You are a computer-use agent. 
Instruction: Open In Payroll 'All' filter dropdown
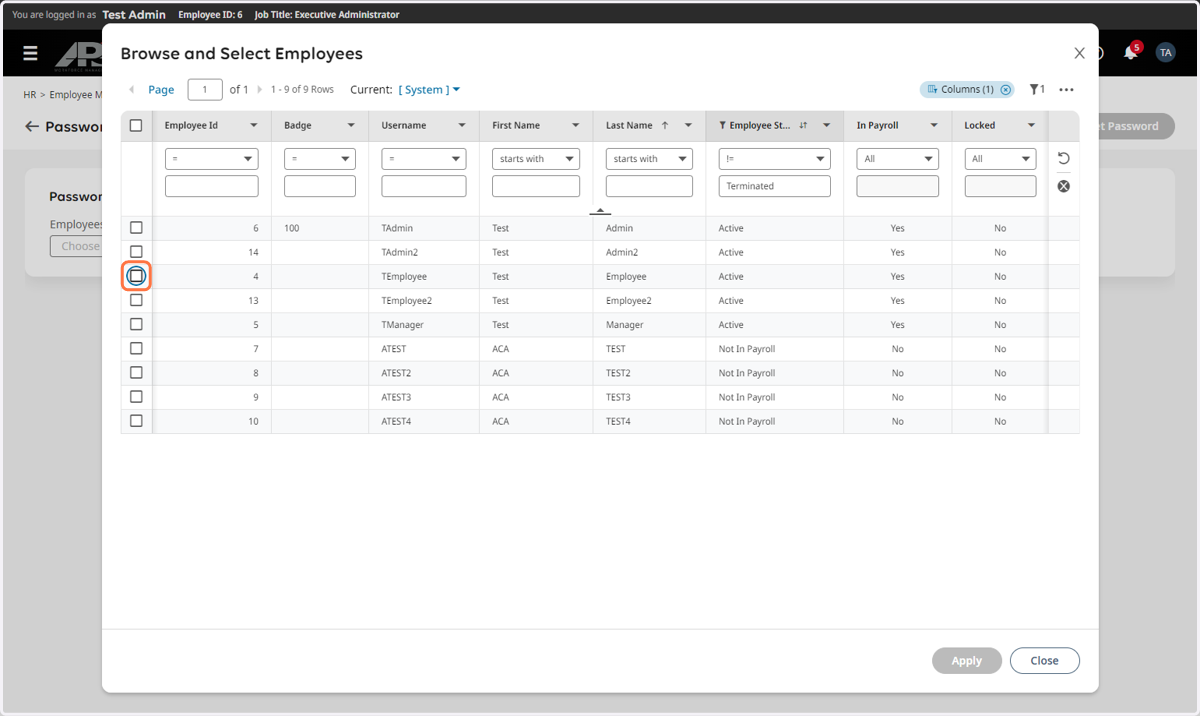coord(898,159)
